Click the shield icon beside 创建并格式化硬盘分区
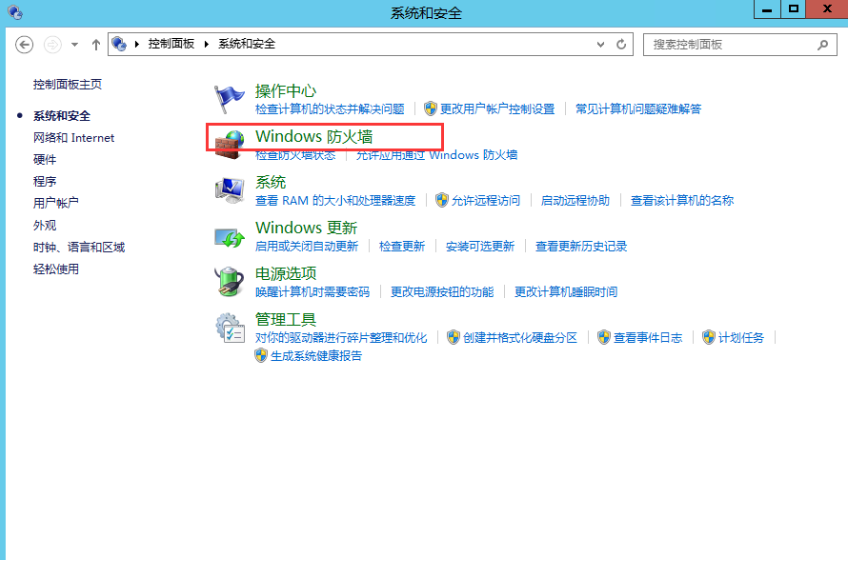Image resolution: width=856 pixels, height=561 pixels. tap(453, 337)
